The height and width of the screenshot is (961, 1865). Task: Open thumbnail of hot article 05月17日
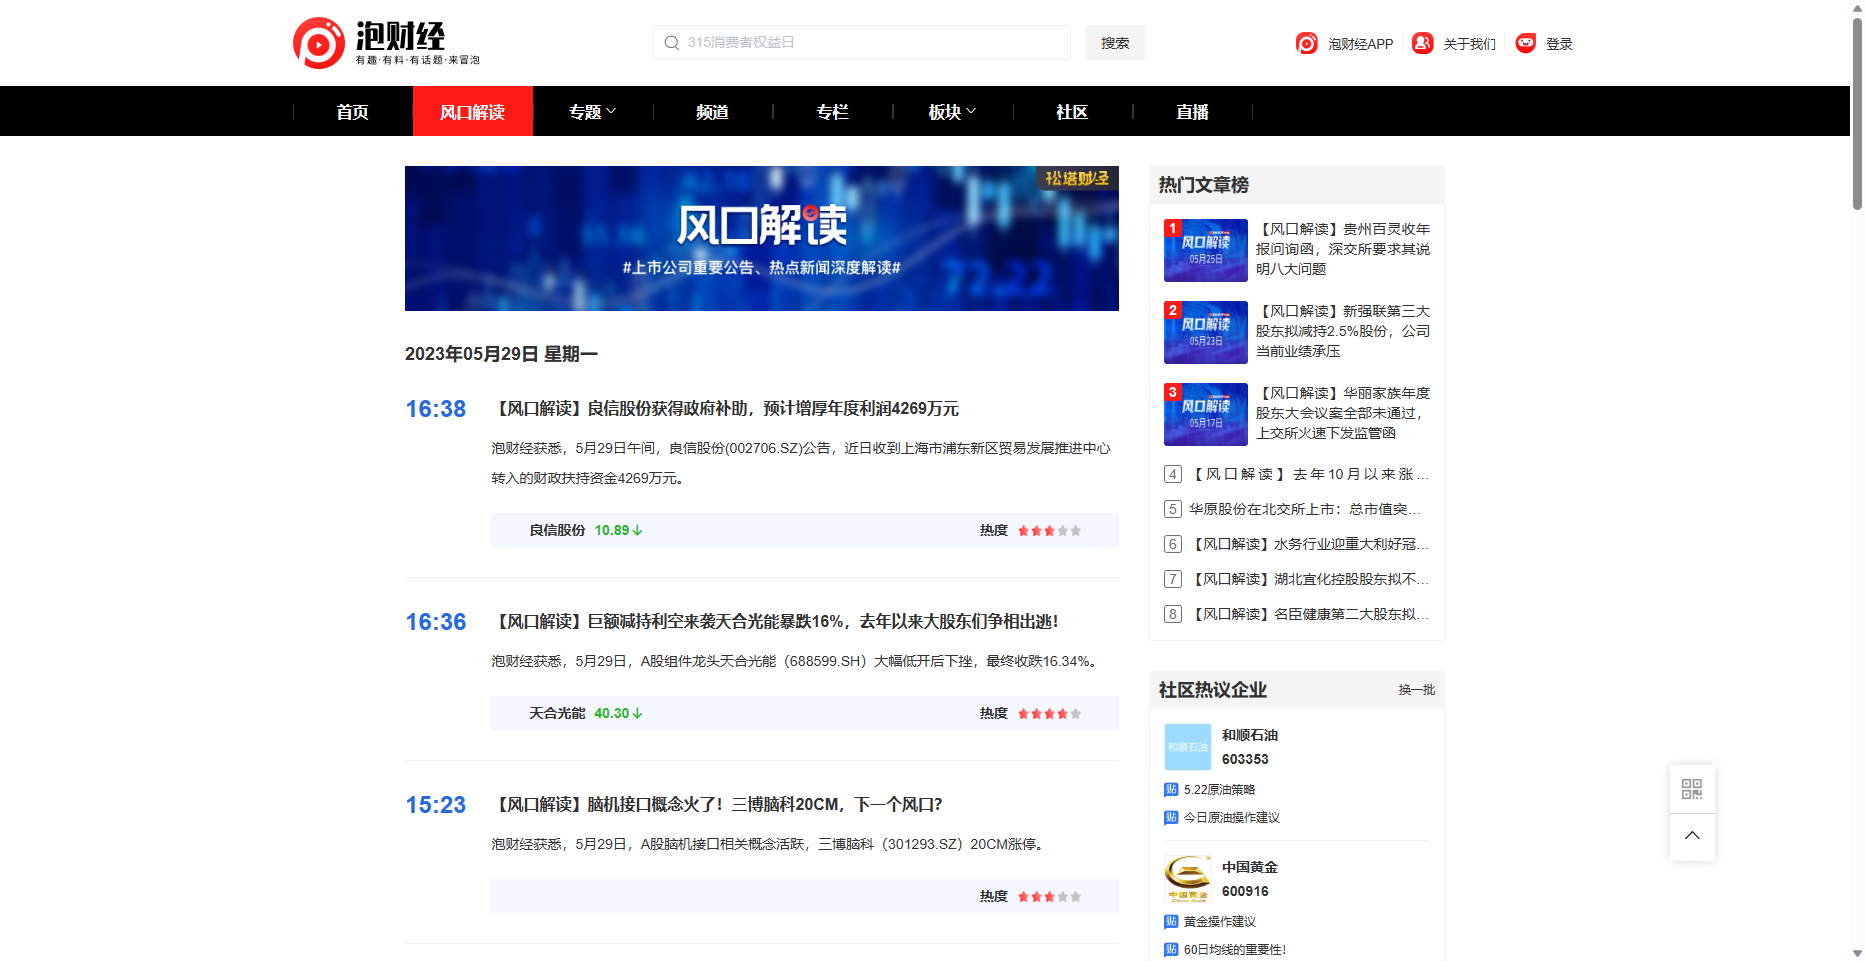pyautogui.click(x=1206, y=414)
